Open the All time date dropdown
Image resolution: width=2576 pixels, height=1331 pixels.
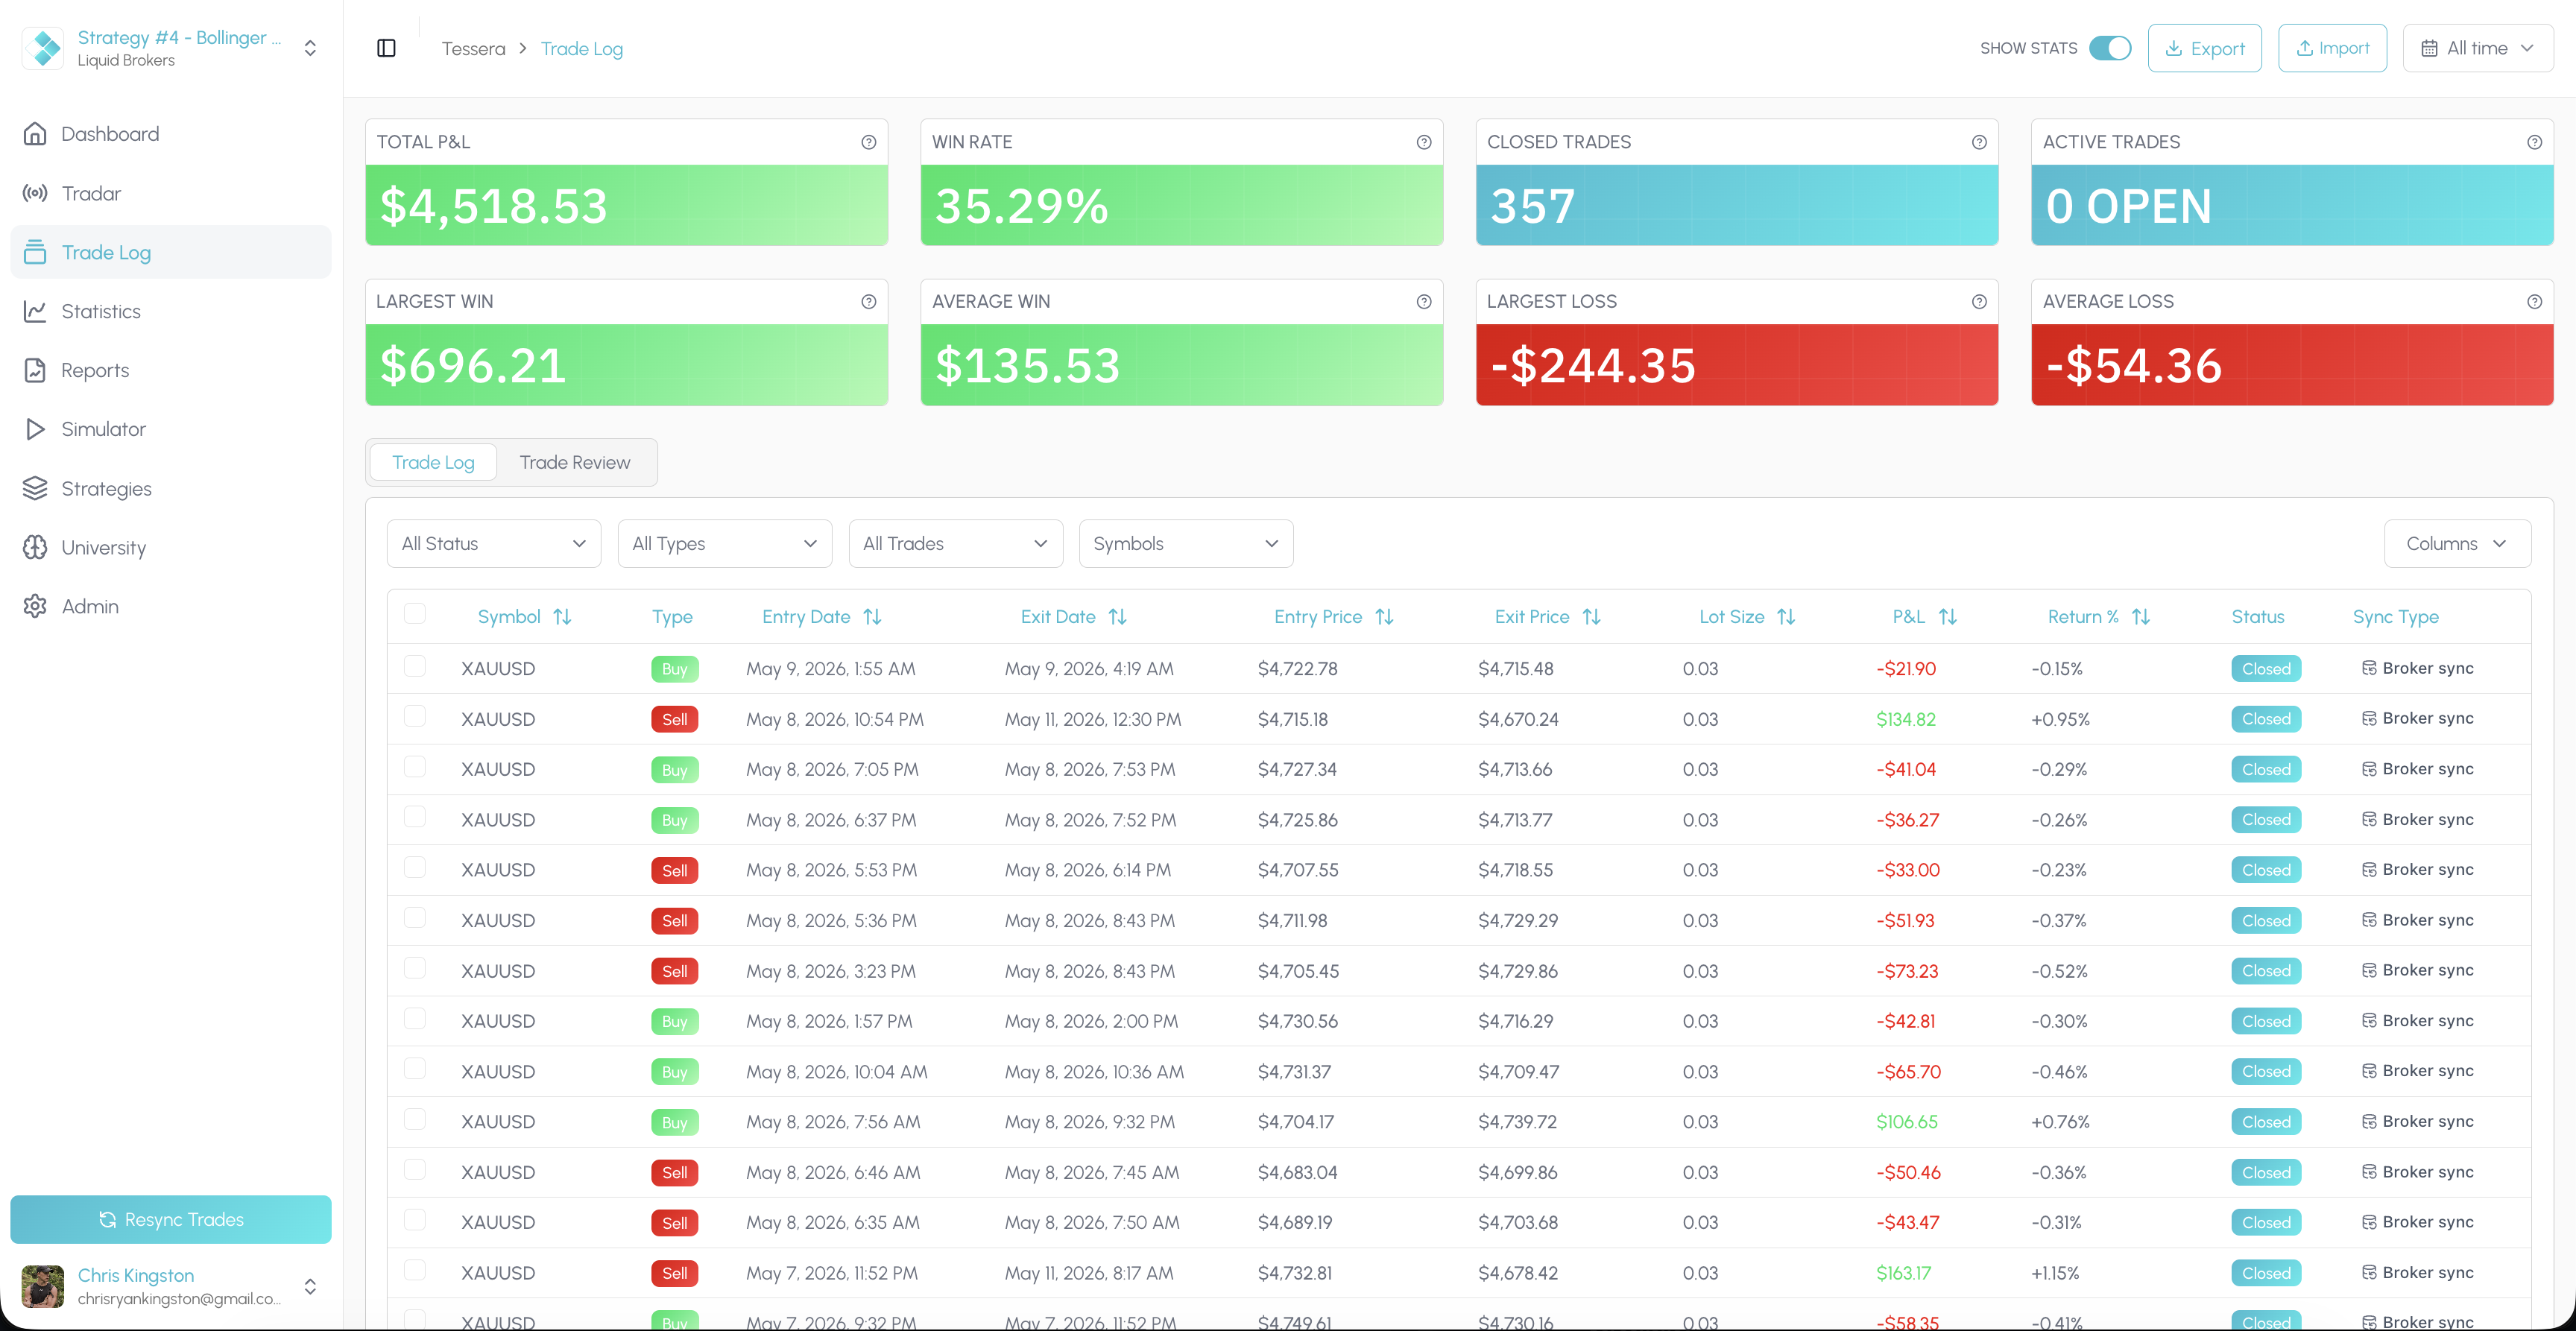pos(2477,48)
